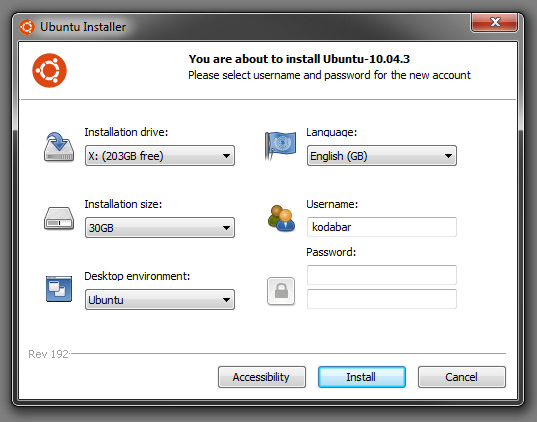Focus the first Password field

382,275
